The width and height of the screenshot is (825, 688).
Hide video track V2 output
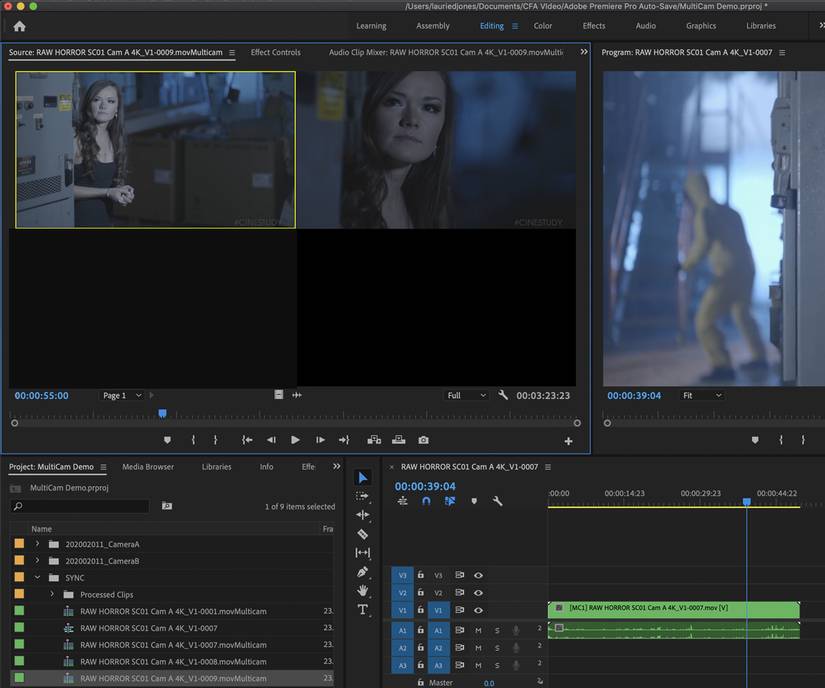(x=477, y=592)
